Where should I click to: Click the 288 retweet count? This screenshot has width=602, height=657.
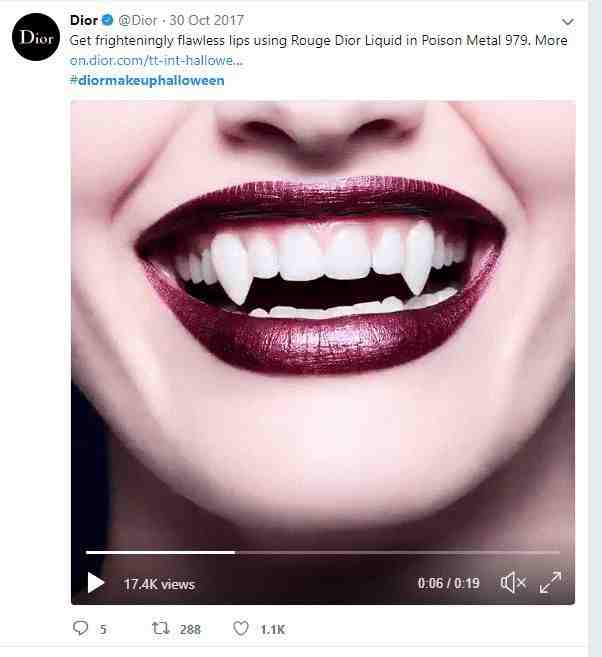tap(190, 629)
